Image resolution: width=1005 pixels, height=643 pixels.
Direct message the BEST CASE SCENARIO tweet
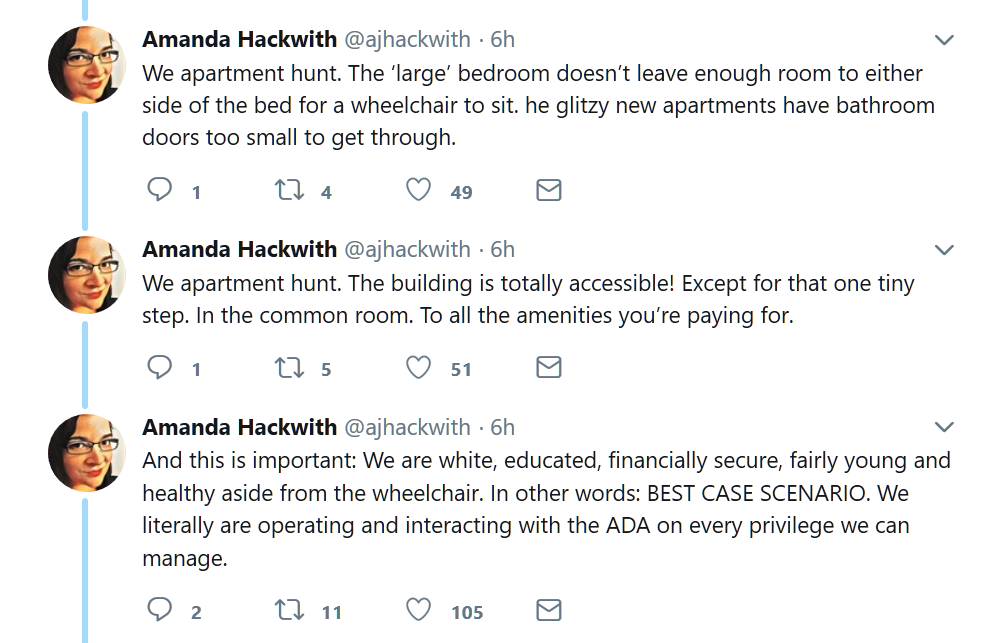coord(549,610)
